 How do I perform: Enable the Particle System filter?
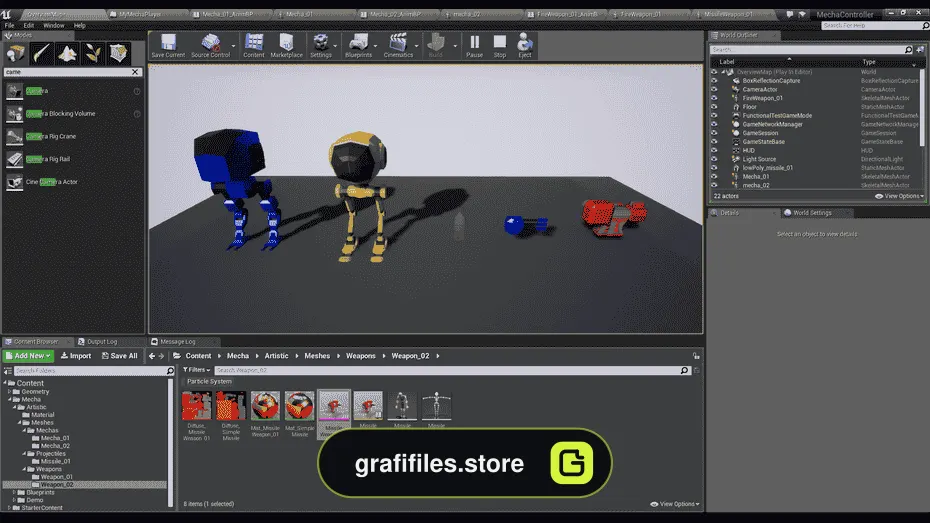click(209, 381)
